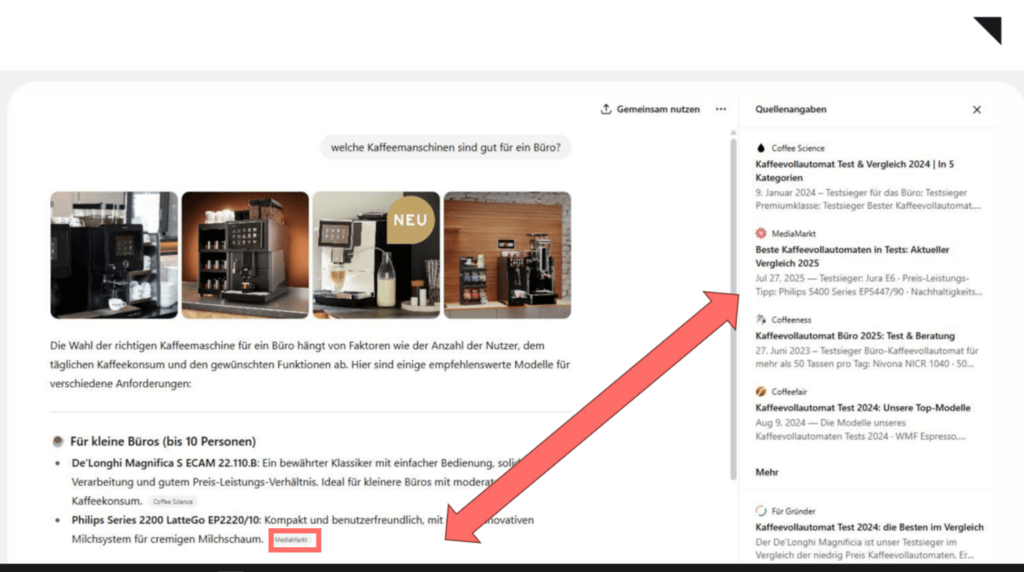Click the Coffee Science citation chip
This screenshot has width=1024, height=572.
coord(172,501)
